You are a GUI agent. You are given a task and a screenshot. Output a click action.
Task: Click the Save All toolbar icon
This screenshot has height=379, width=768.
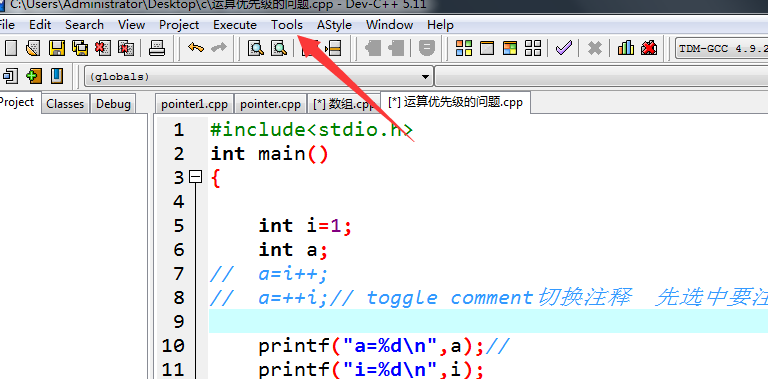click(80, 48)
